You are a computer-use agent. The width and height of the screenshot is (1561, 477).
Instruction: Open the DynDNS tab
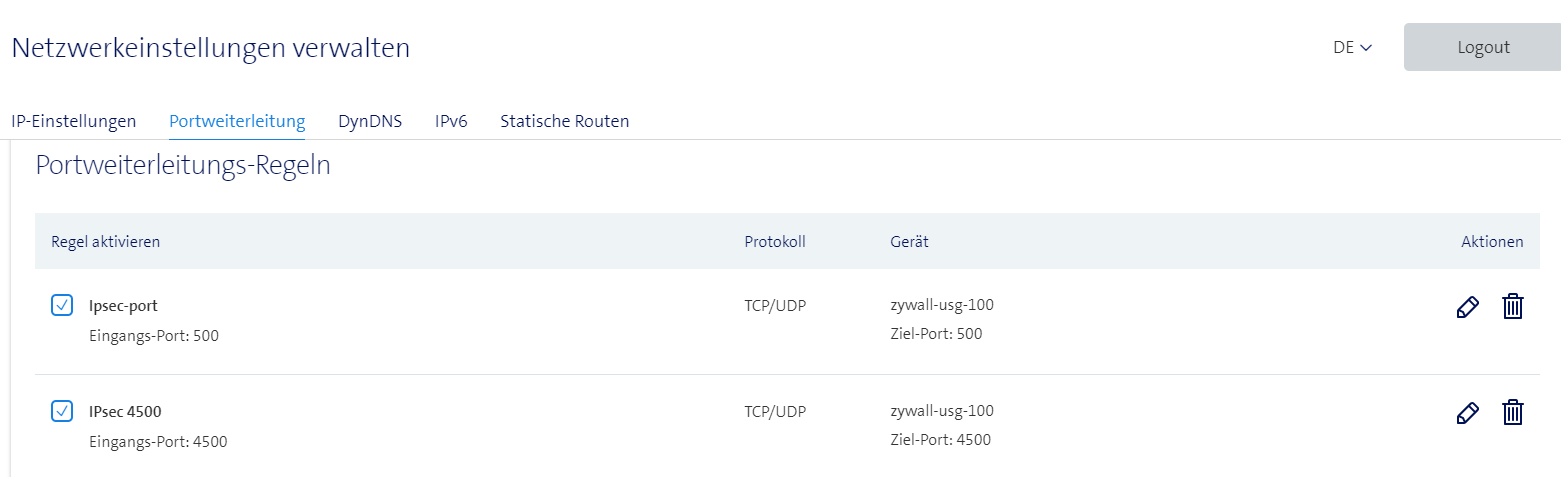click(x=370, y=122)
